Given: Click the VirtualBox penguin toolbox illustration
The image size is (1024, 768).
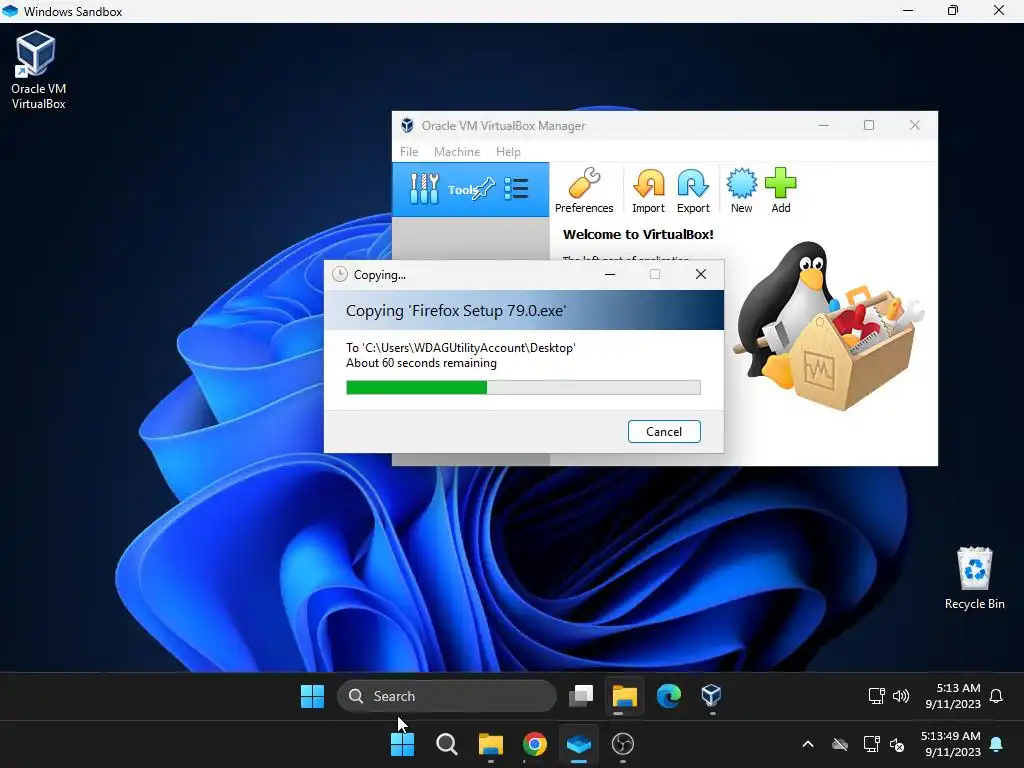Looking at the screenshot, I should [828, 325].
